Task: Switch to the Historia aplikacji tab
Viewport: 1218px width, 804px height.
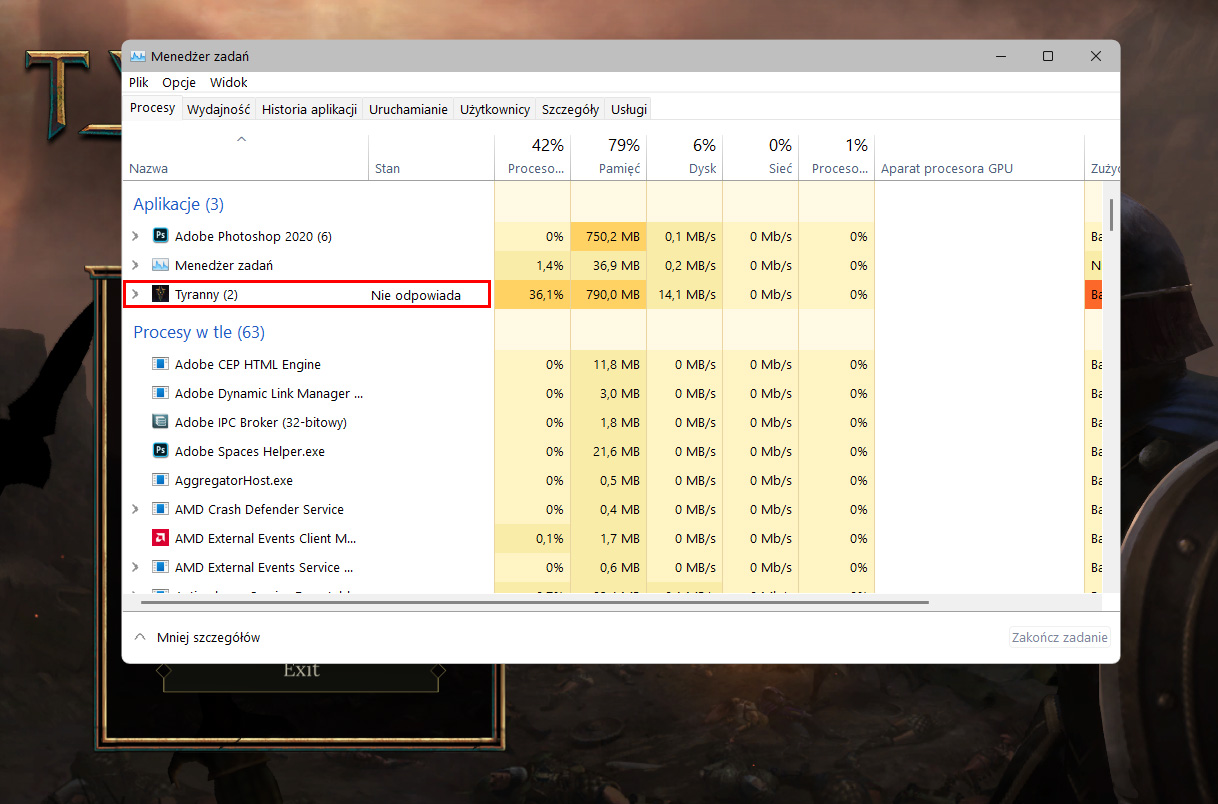Action: (309, 109)
